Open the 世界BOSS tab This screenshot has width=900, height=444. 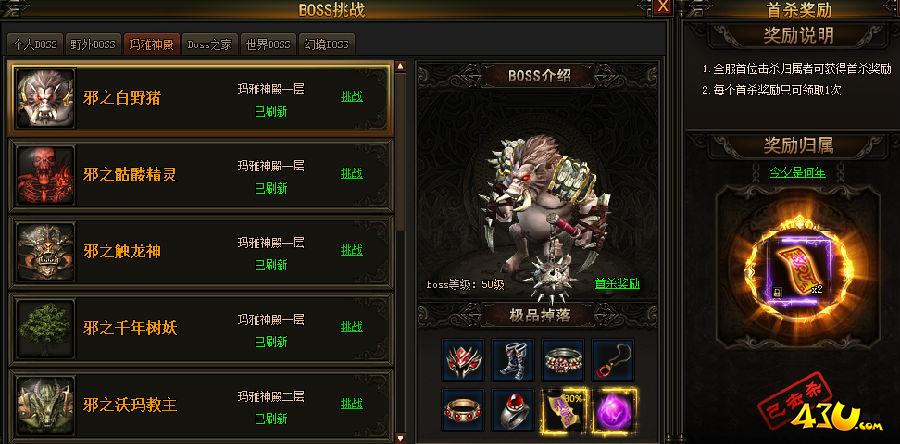click(x=268, y=44)
